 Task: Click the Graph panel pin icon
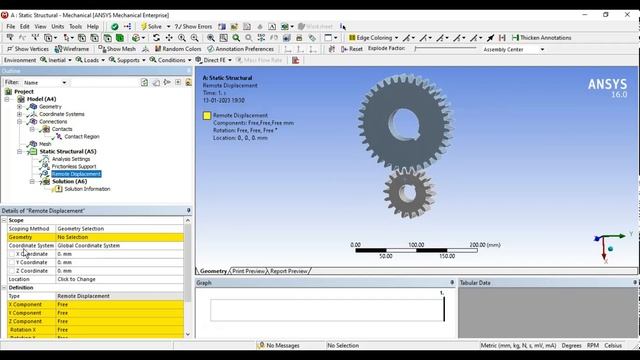pos(452,282)
